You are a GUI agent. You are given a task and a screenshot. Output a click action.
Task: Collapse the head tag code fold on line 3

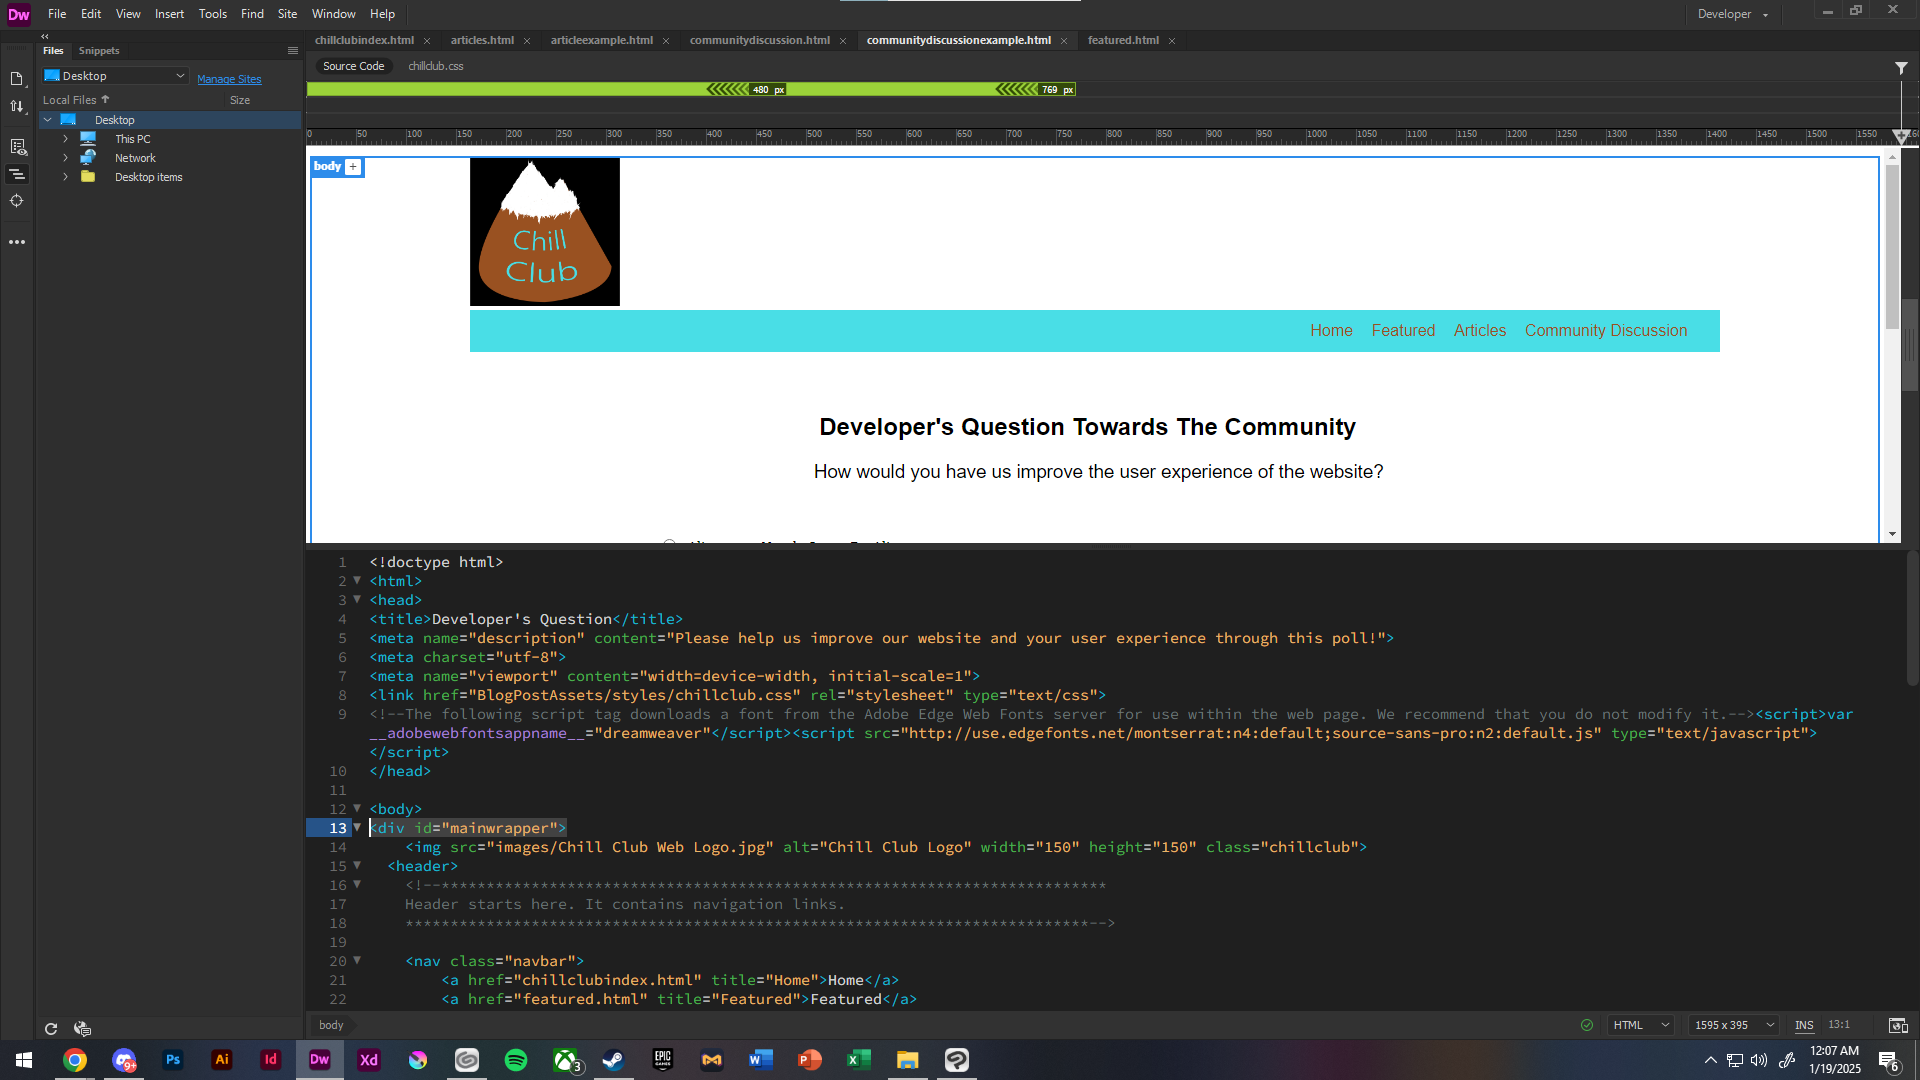pos(357,599)
